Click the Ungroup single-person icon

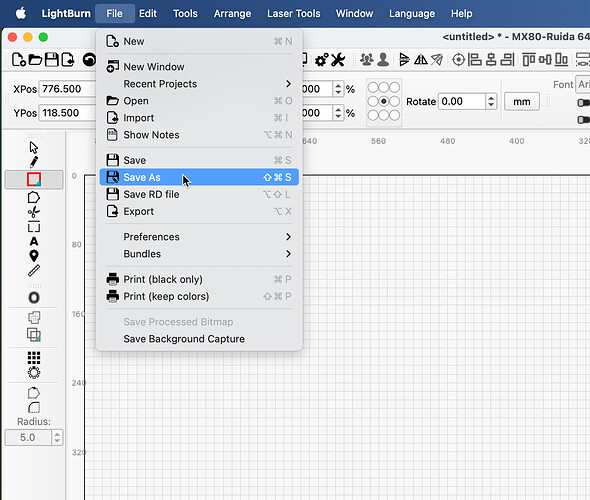[x=383, y=59]
